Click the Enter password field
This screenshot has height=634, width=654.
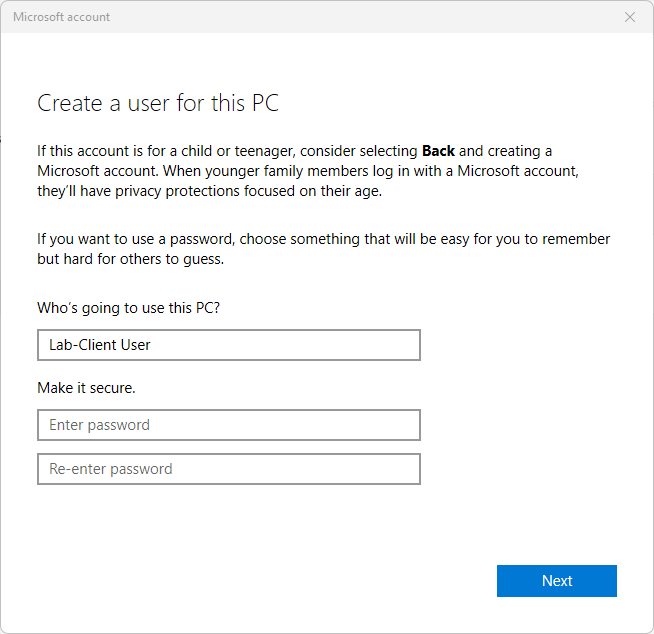(229, 425)
